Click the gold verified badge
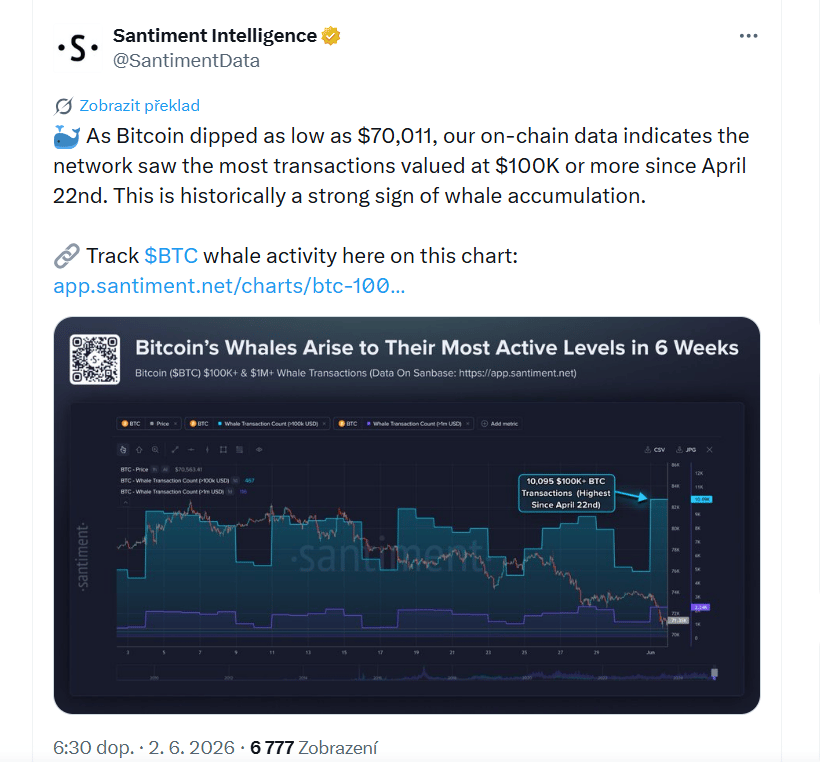This screenshot has width=820, height=762. click(331, 36)
